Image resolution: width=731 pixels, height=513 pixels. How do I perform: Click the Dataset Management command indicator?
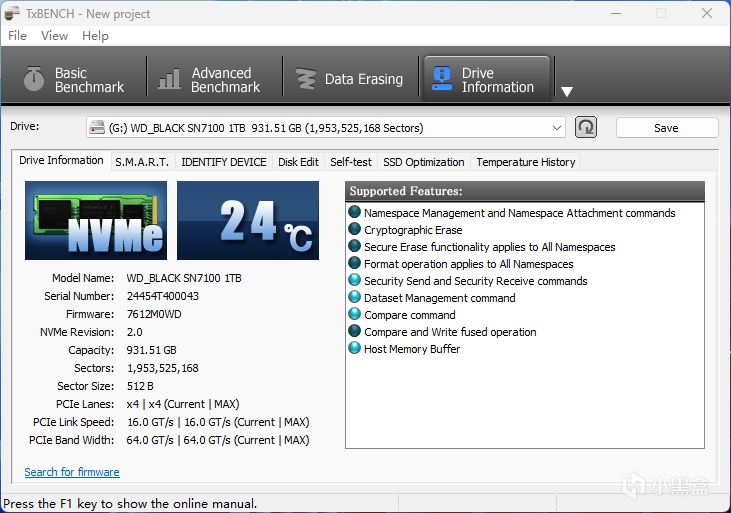[355, 297]
